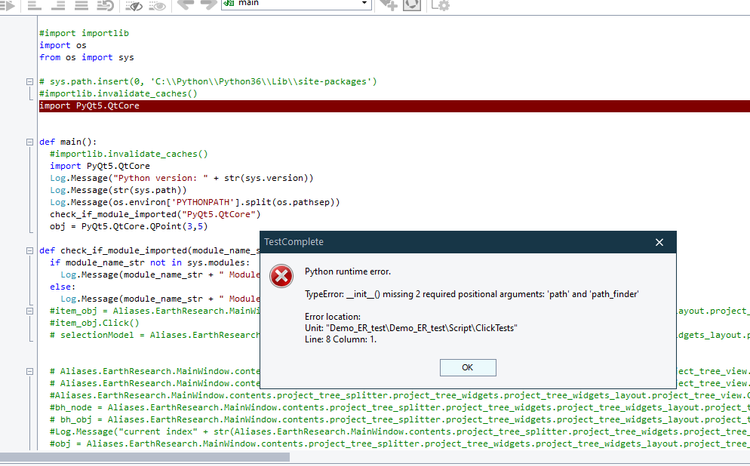Viewport: 750px width, 466px height.
Task: Collapse the sys.path.insert comment block
Action: pyautogui.click(x=29, y=82)
